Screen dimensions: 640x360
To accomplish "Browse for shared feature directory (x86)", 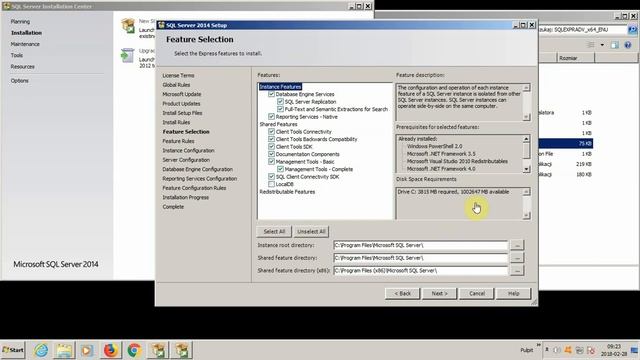I will pos(517,271).
